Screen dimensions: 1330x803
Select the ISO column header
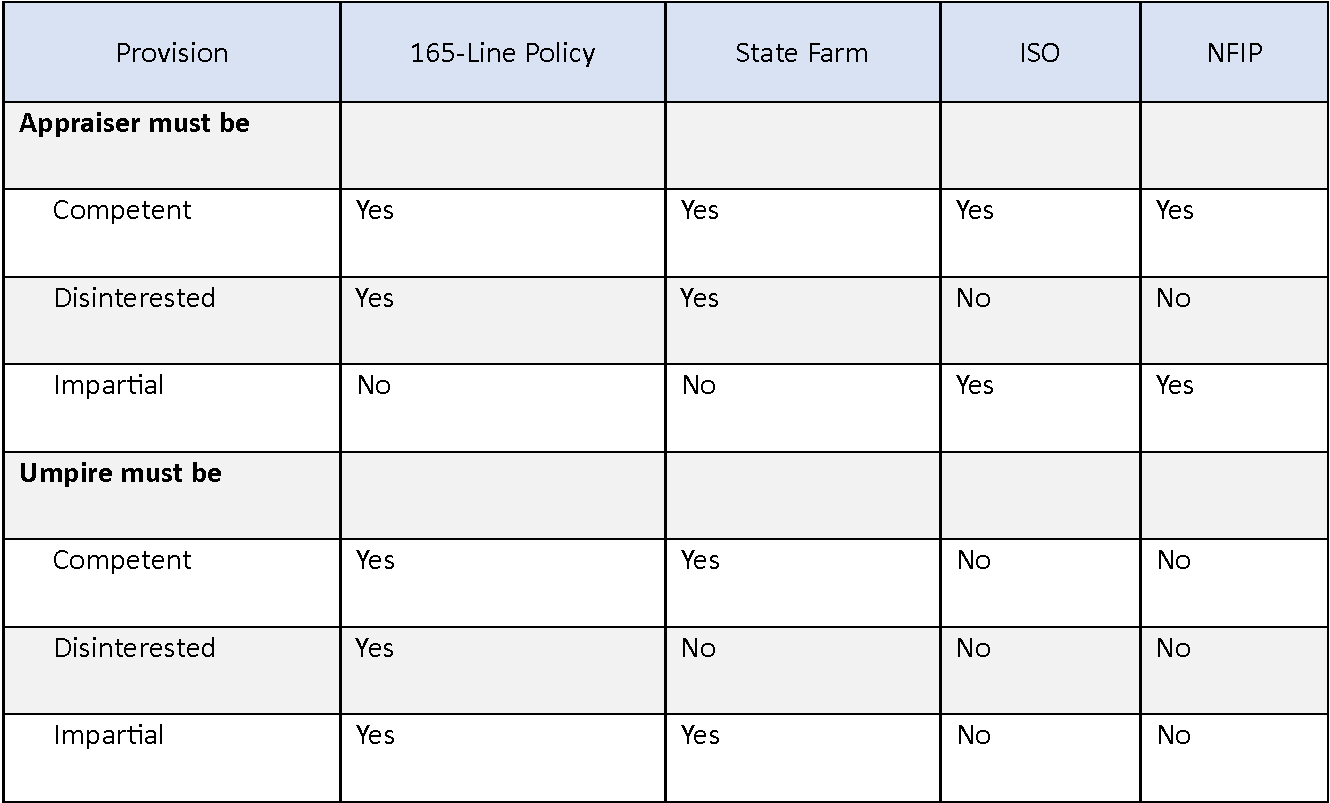(1039, 53)
